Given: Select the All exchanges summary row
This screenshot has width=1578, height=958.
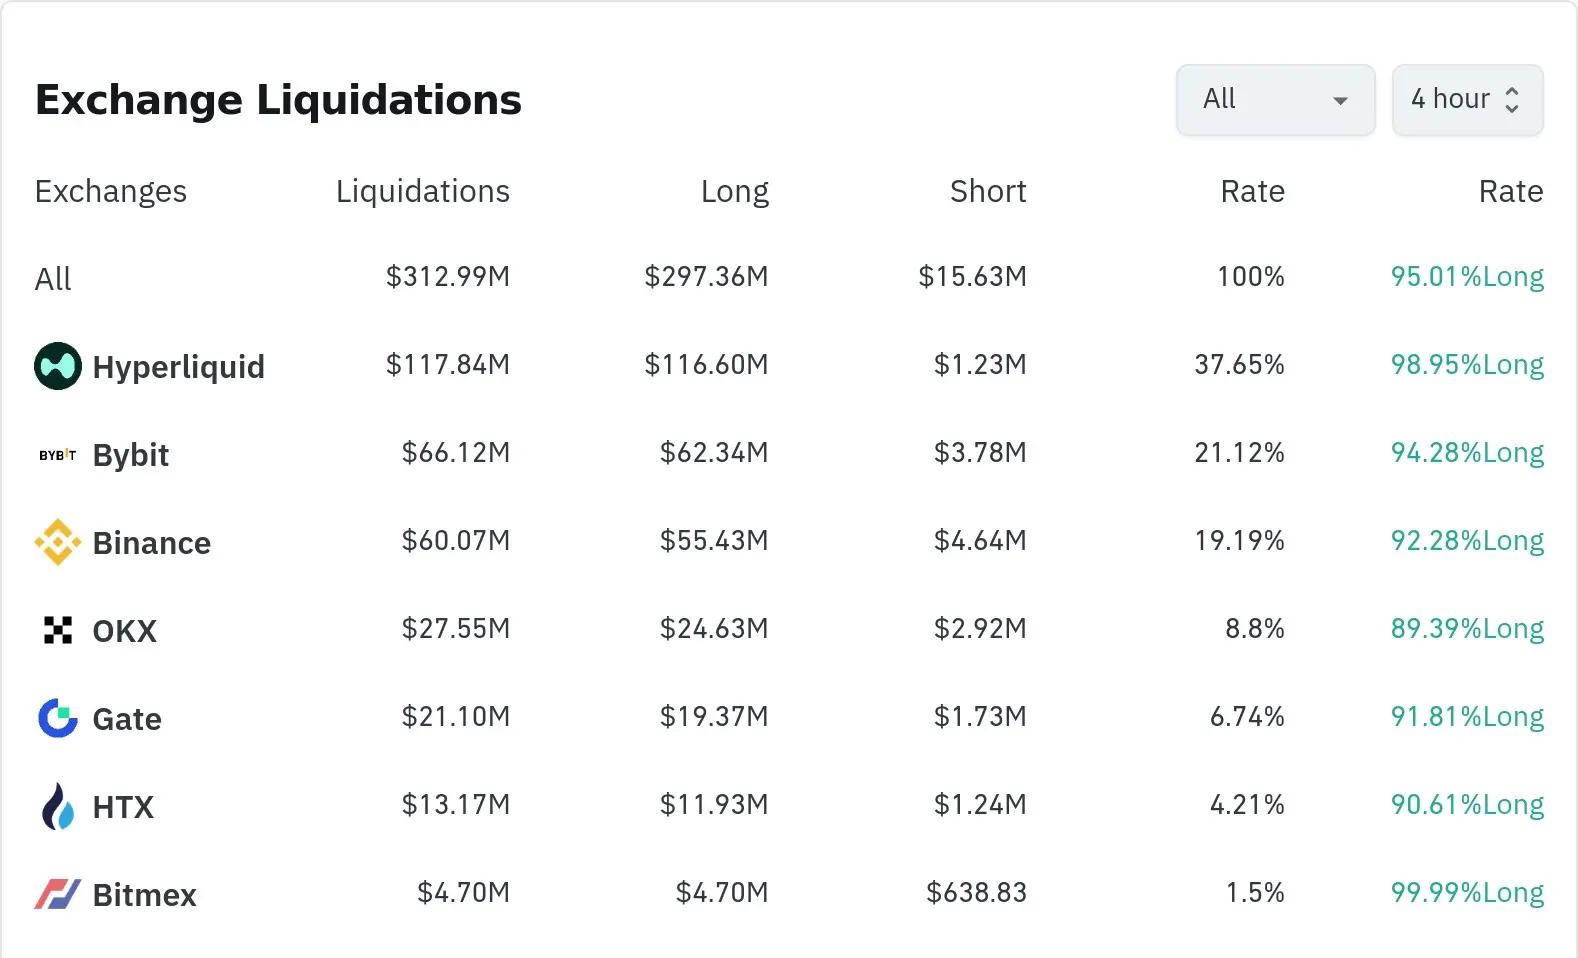Looking at the screenshot, I should tap(53, 279).
